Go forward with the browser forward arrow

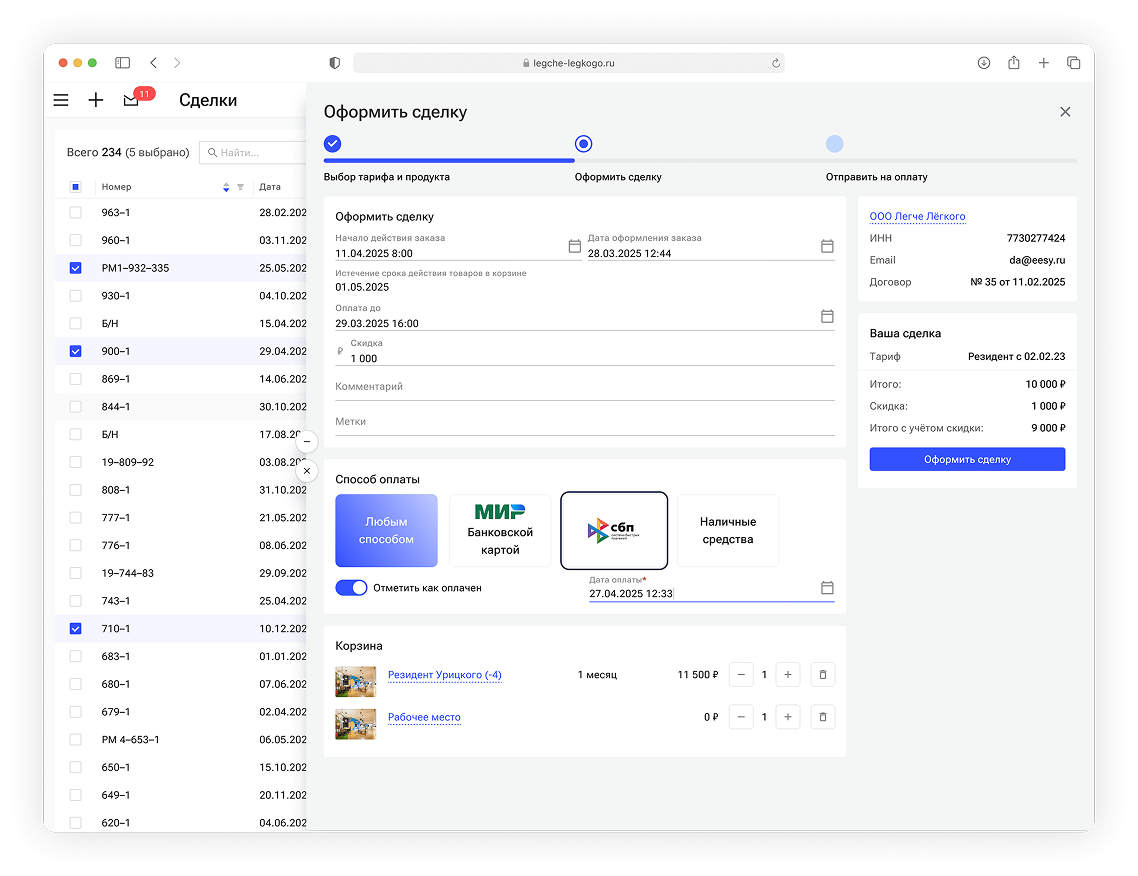(177, 63)
